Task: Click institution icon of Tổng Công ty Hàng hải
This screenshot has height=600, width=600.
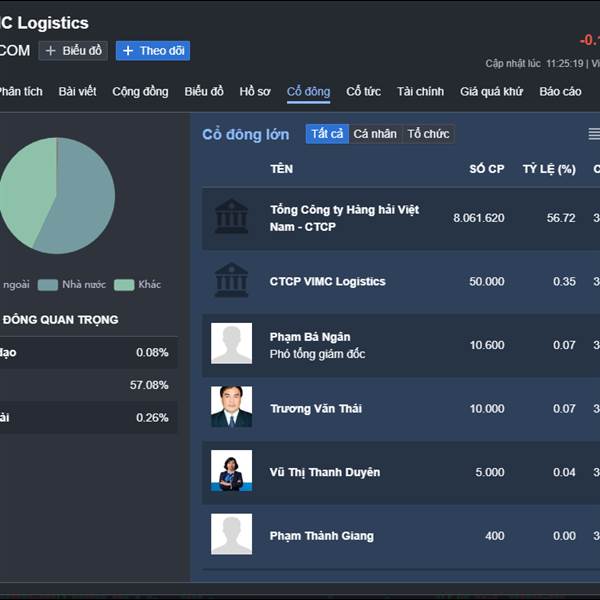Action: tap(232, 216)
